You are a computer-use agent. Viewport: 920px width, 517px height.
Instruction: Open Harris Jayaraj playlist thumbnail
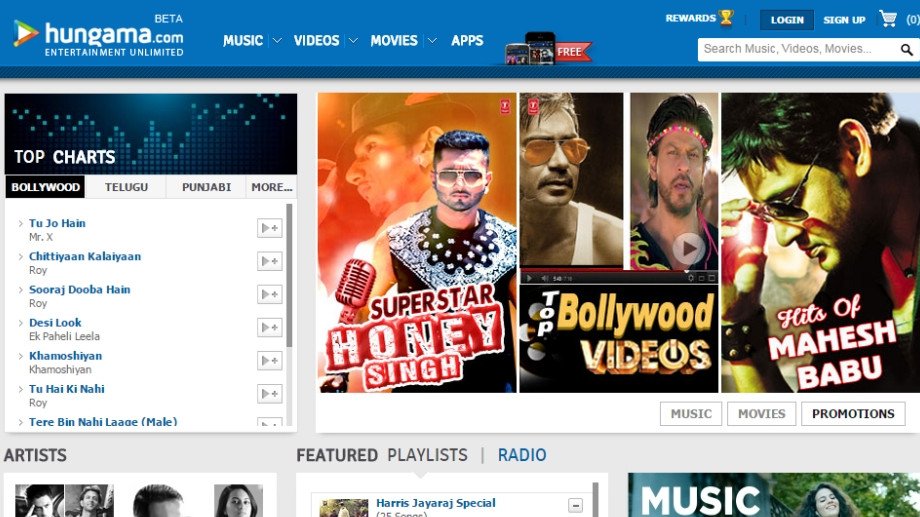(x=343, y=508)
